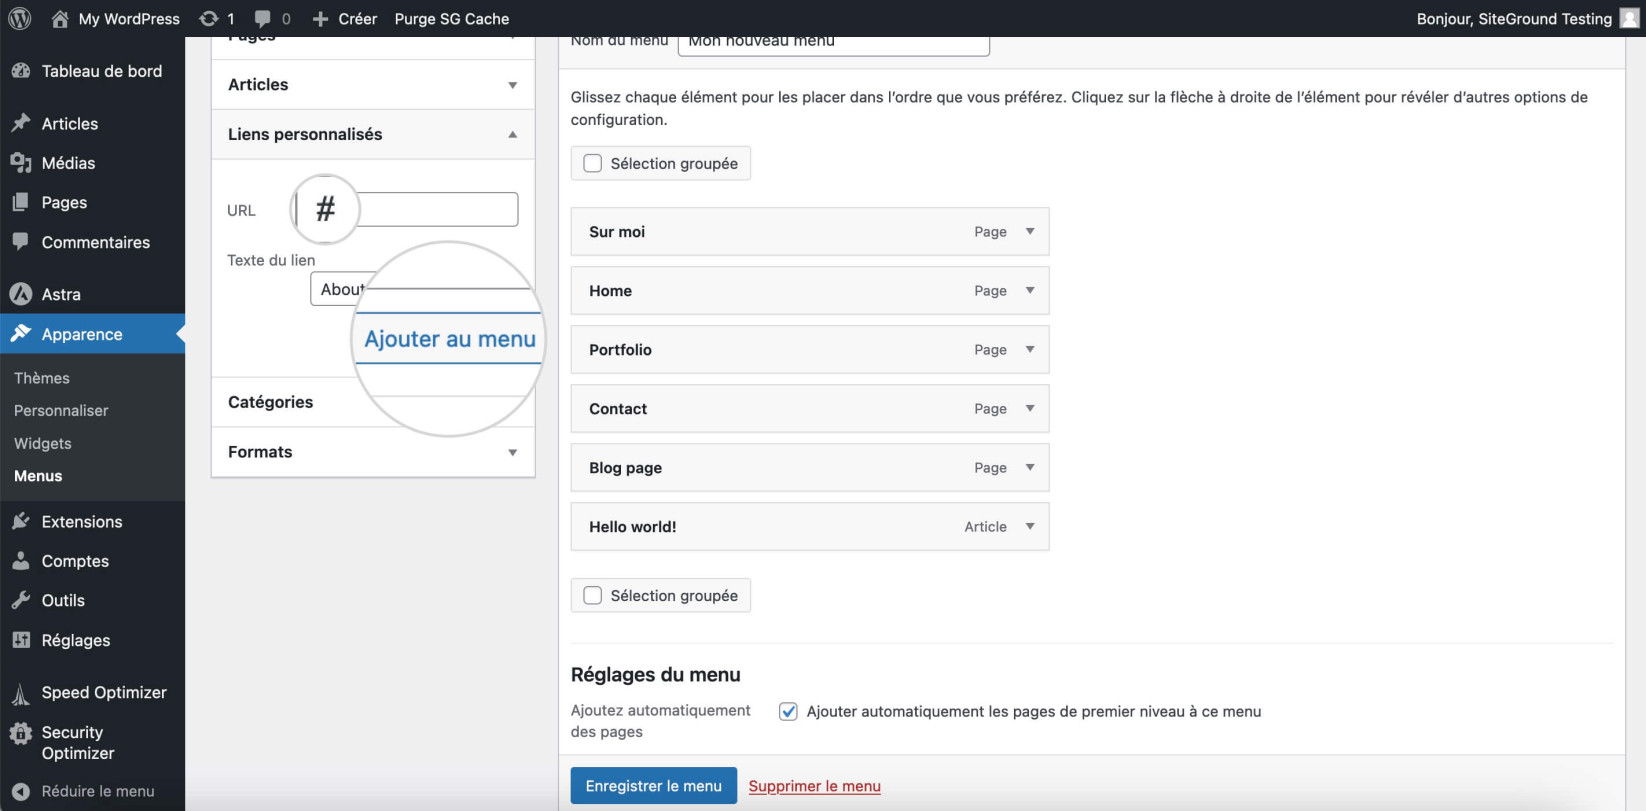Expand the Sur moi menu item
Screen dimensions: 1646x811
(1030, 231)
